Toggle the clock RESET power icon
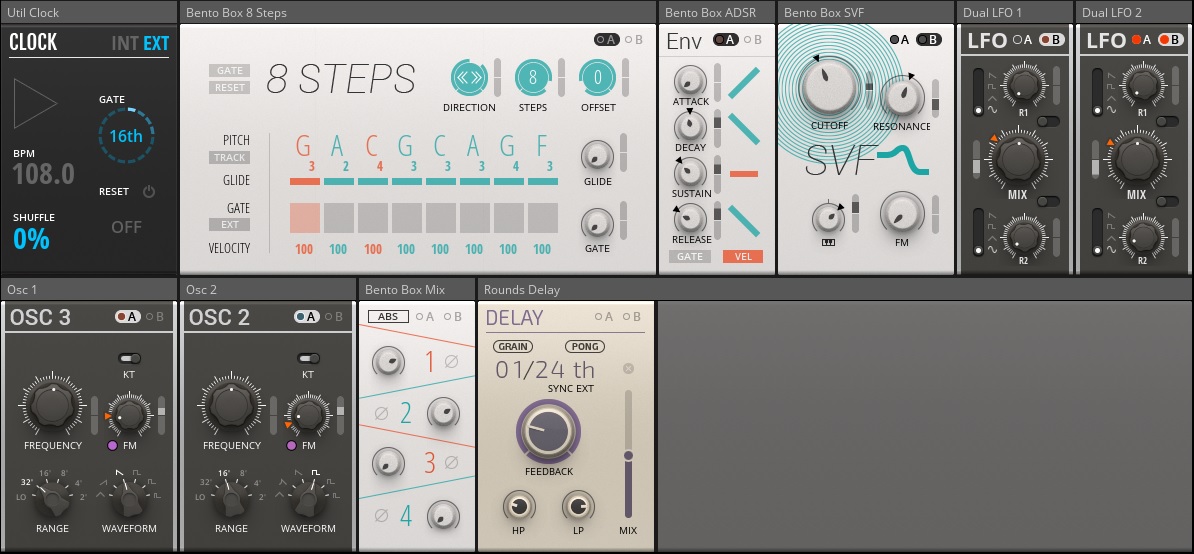 tap(148, 192)
